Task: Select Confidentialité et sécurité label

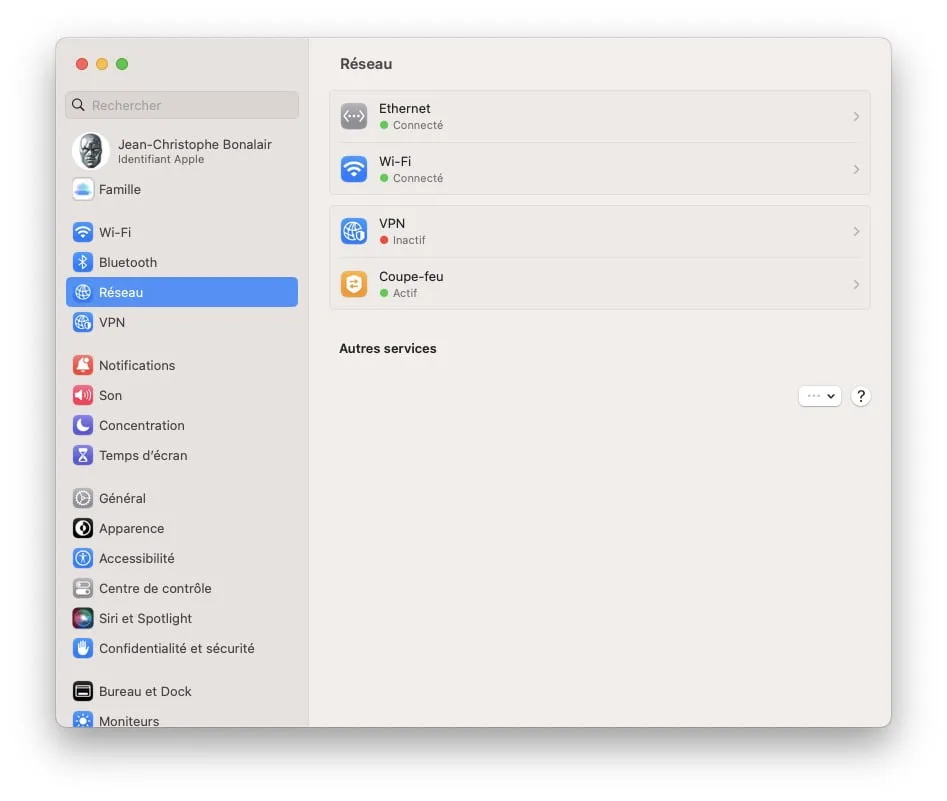Action: 176,648
